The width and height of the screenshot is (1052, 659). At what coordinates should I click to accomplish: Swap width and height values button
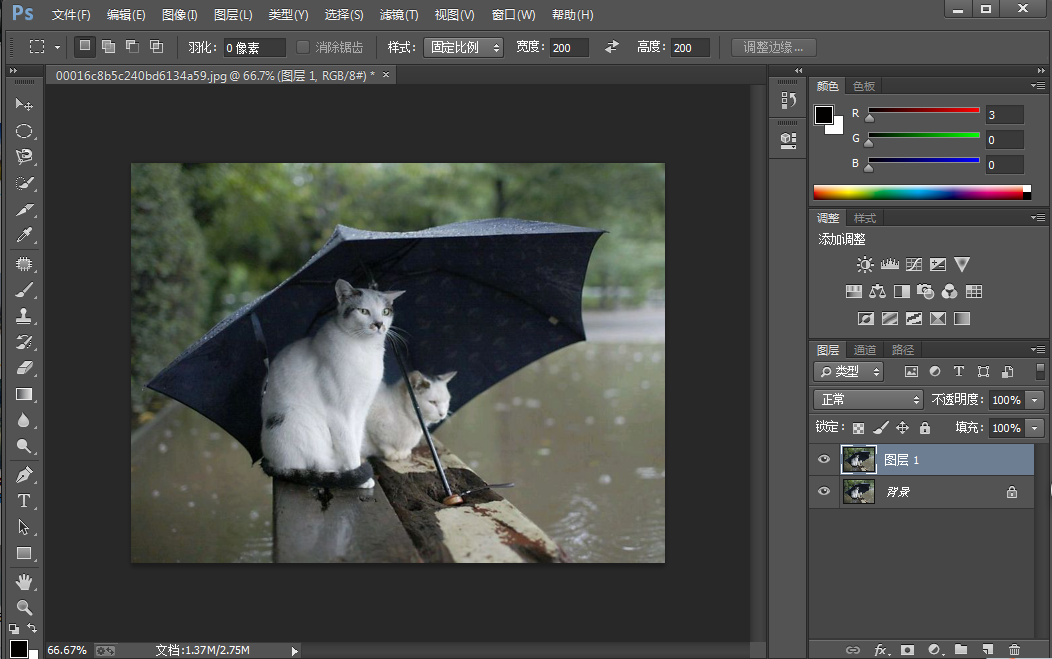click(612, 47)
